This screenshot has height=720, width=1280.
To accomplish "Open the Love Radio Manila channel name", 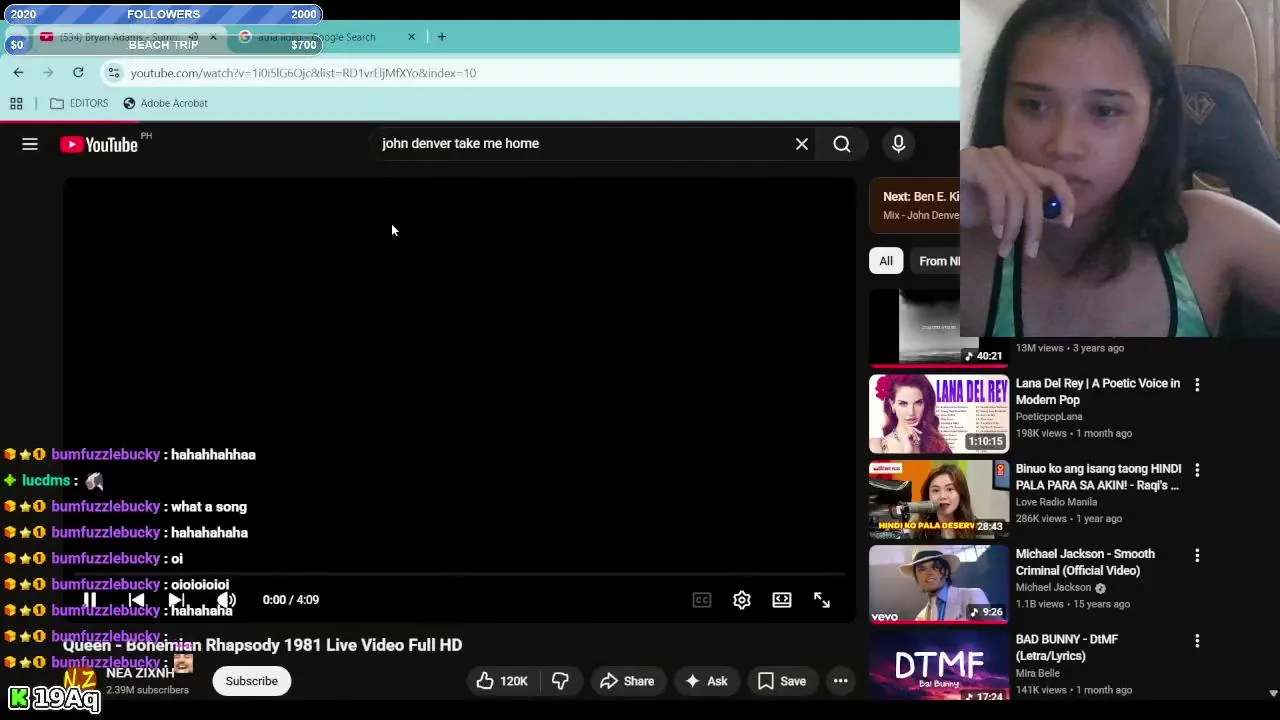I will (x=1056, y=502).
